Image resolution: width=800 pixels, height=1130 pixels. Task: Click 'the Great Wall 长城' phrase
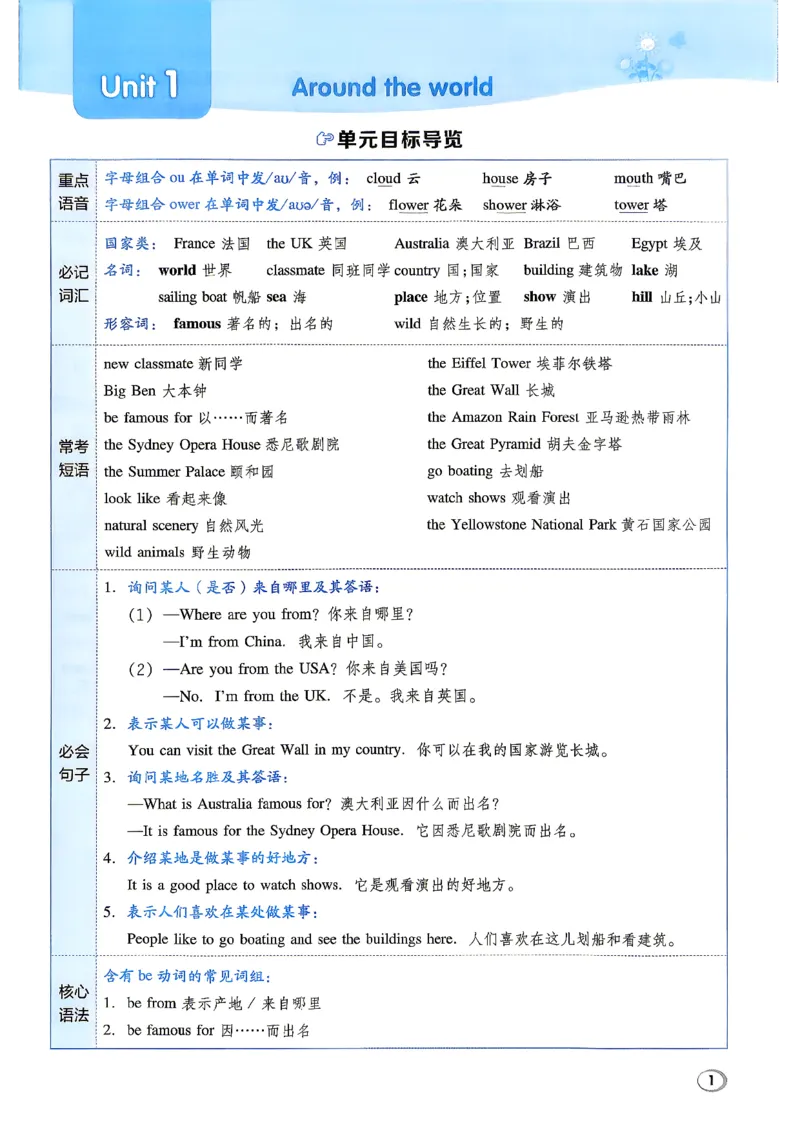click(x=491, y=390)
